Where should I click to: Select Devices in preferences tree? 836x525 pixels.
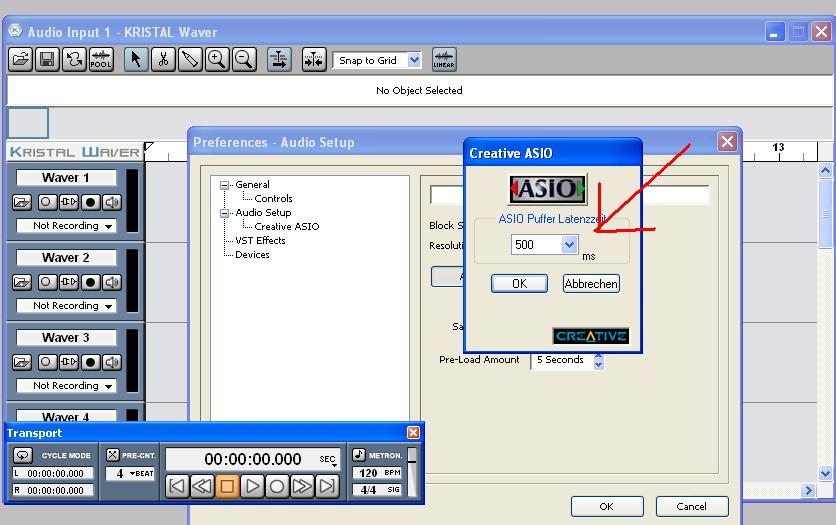[x=252, y=255]
